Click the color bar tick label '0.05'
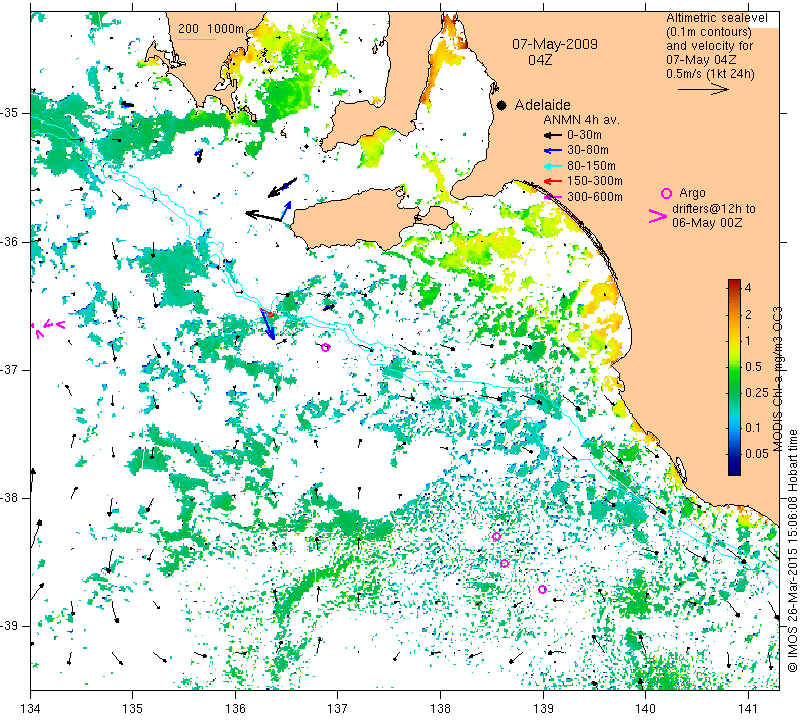The width and height of the screenshot is (800, 720). pos(756,453)
